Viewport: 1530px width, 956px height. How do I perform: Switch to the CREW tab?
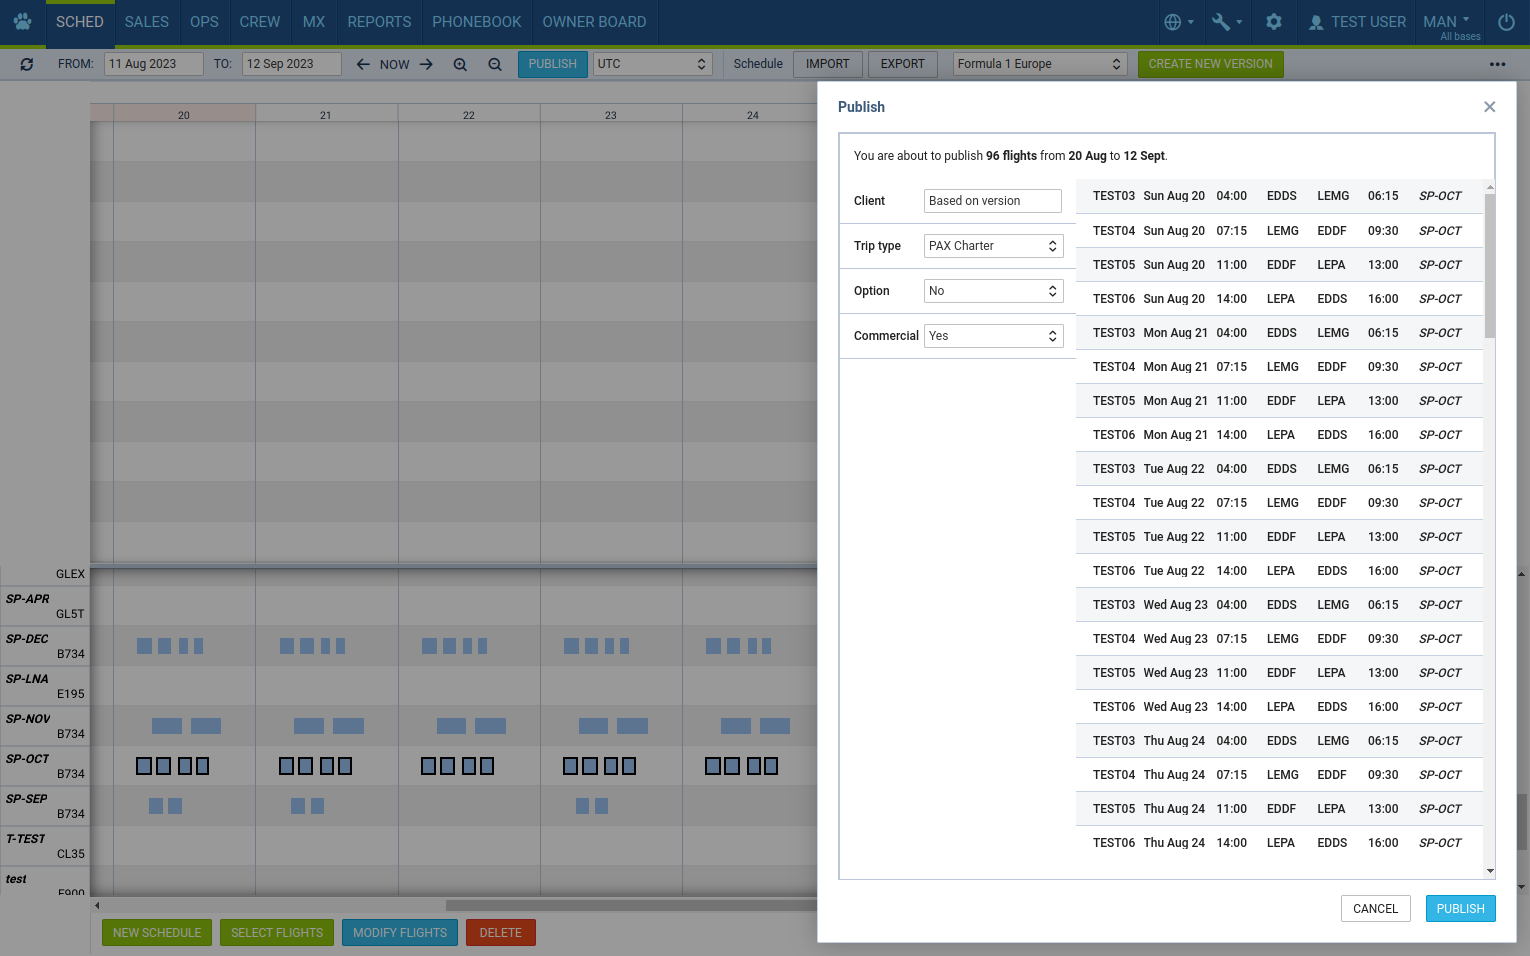point(260,22)
